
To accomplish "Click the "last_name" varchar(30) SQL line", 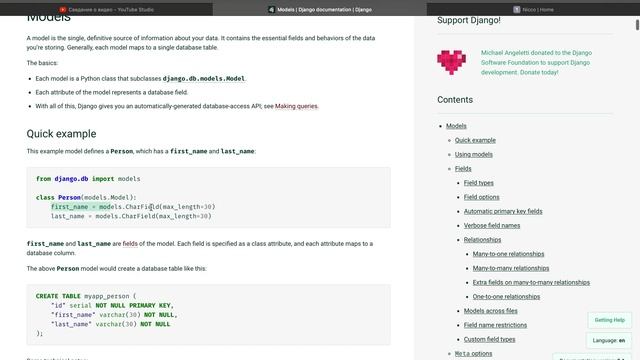I will (x=110, y=324).
